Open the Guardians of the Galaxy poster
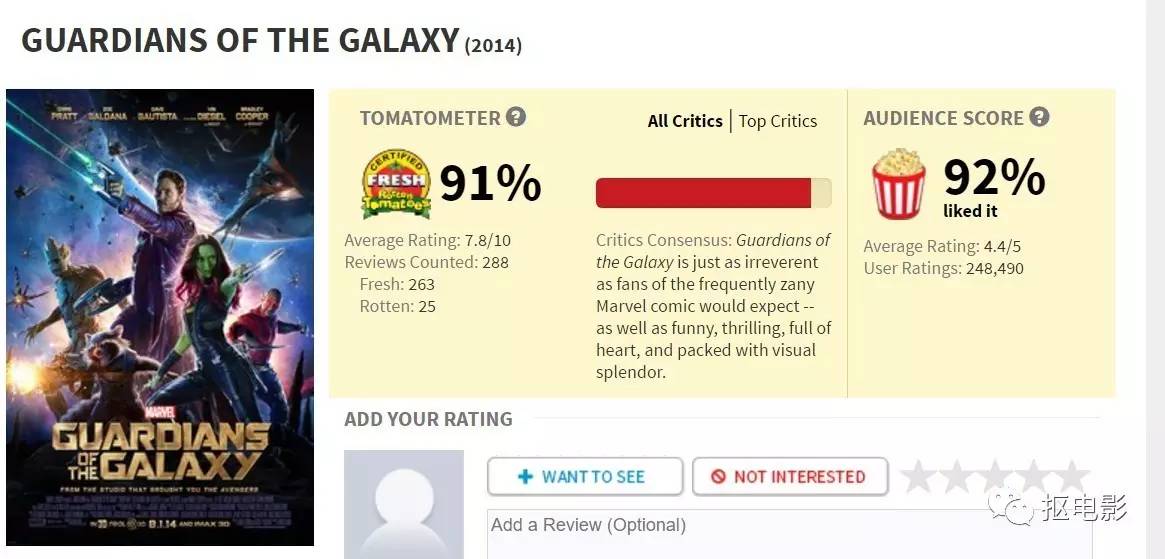The image size is (1165, 559). 160,318
